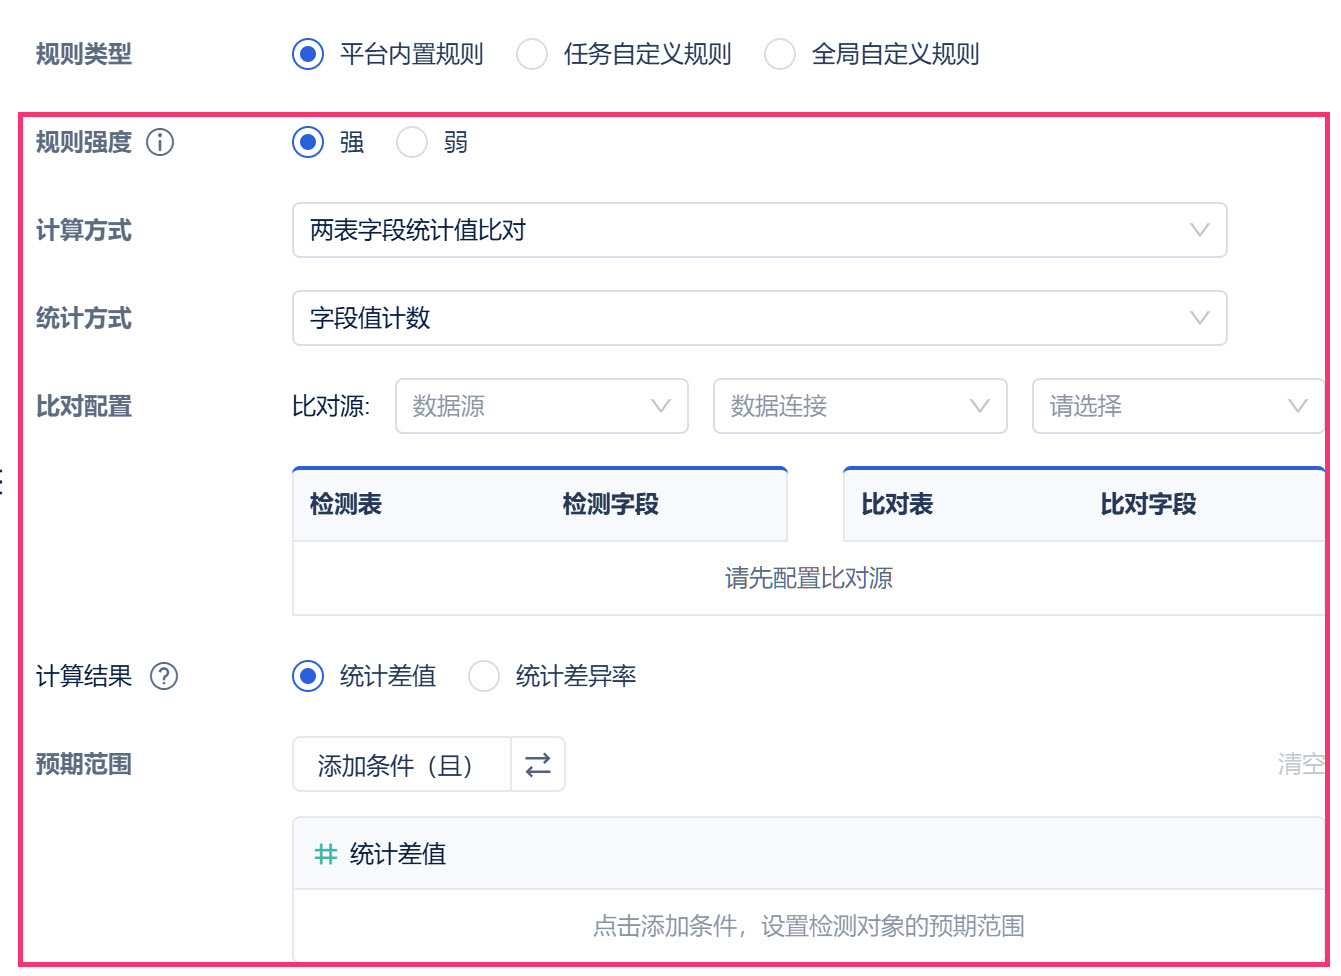The image size is (1341, 976).
Task: Select 统计差值 as the calculation result
Action: (x=308, y=677)
